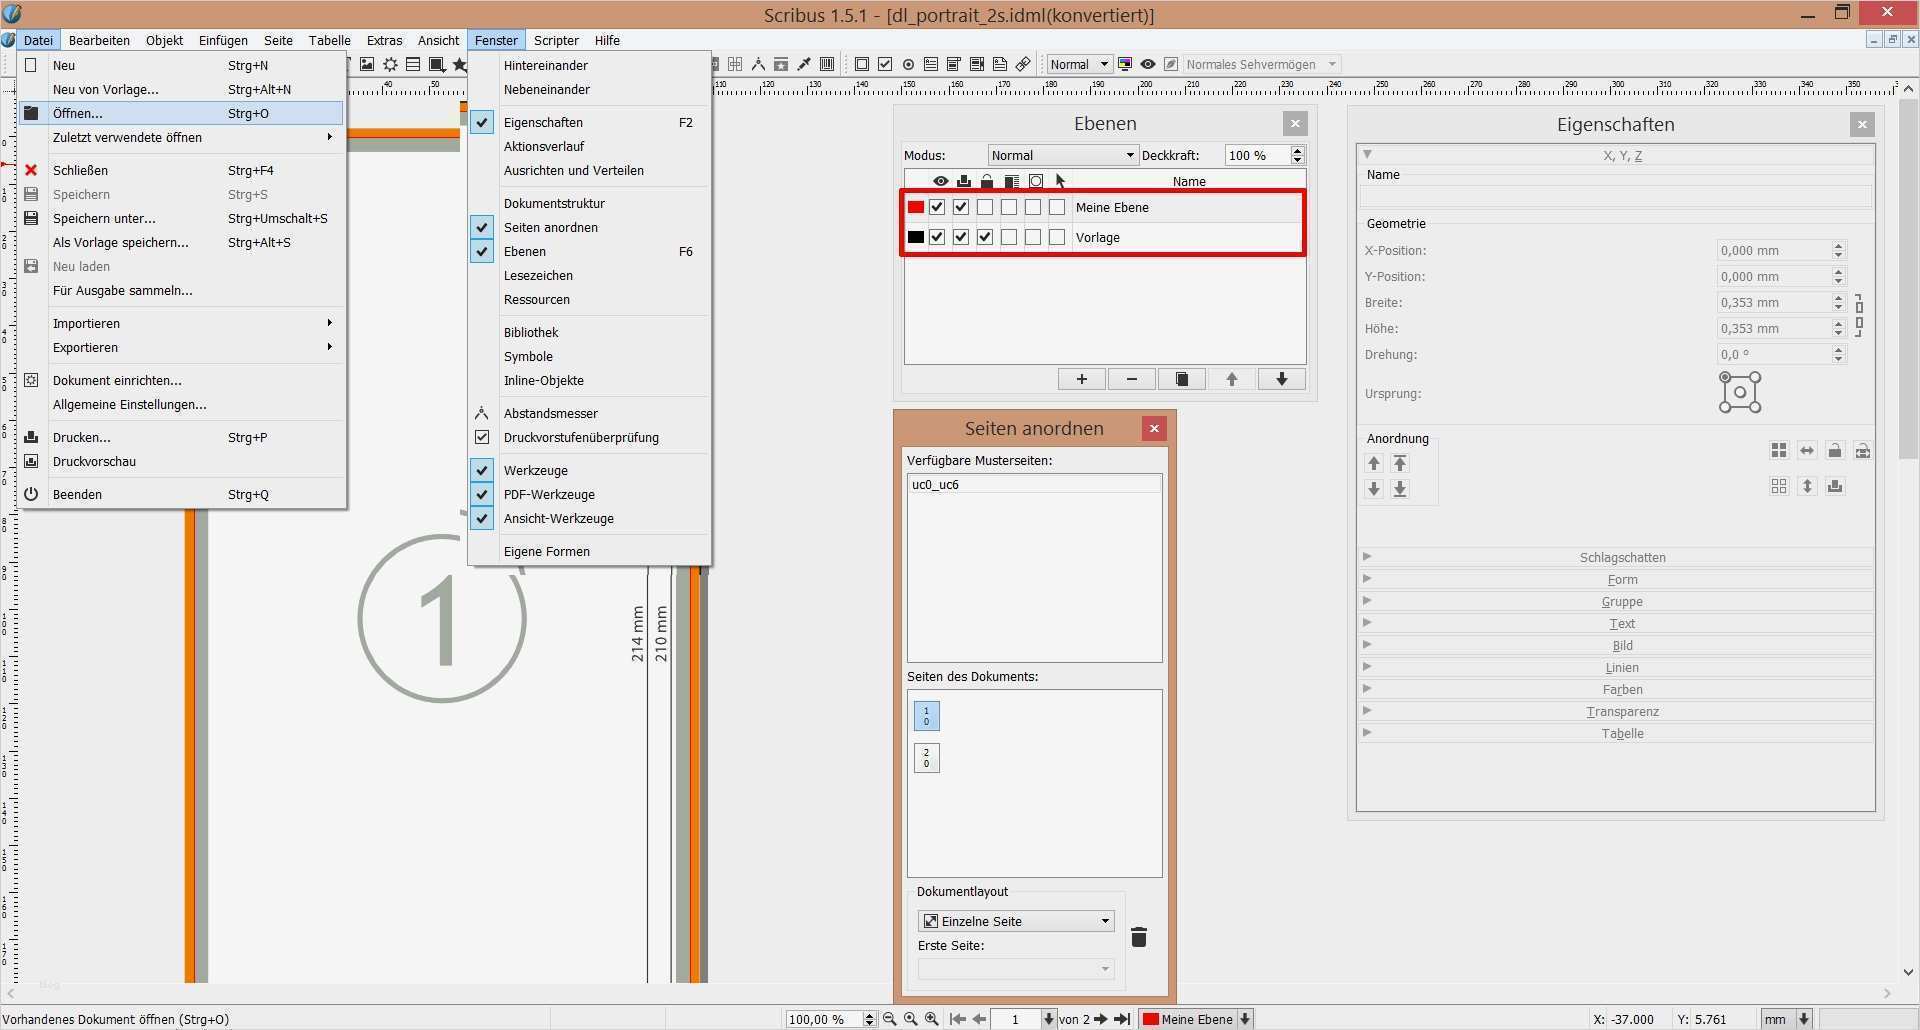Open the Dokumentlayout Einzelne Seite dropdown
Screen dimensions: 1920x1030
click(x=1015, y=921)
